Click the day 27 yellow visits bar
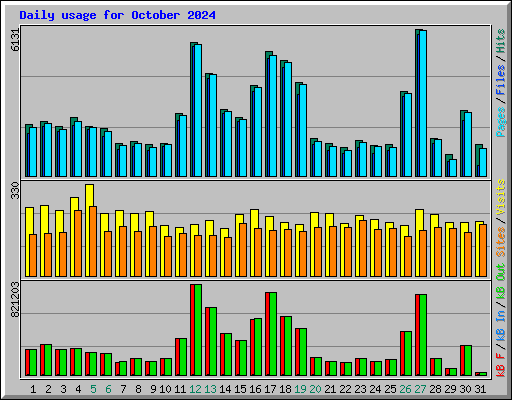This screenshot has height=400, width=512. [419, 243]
